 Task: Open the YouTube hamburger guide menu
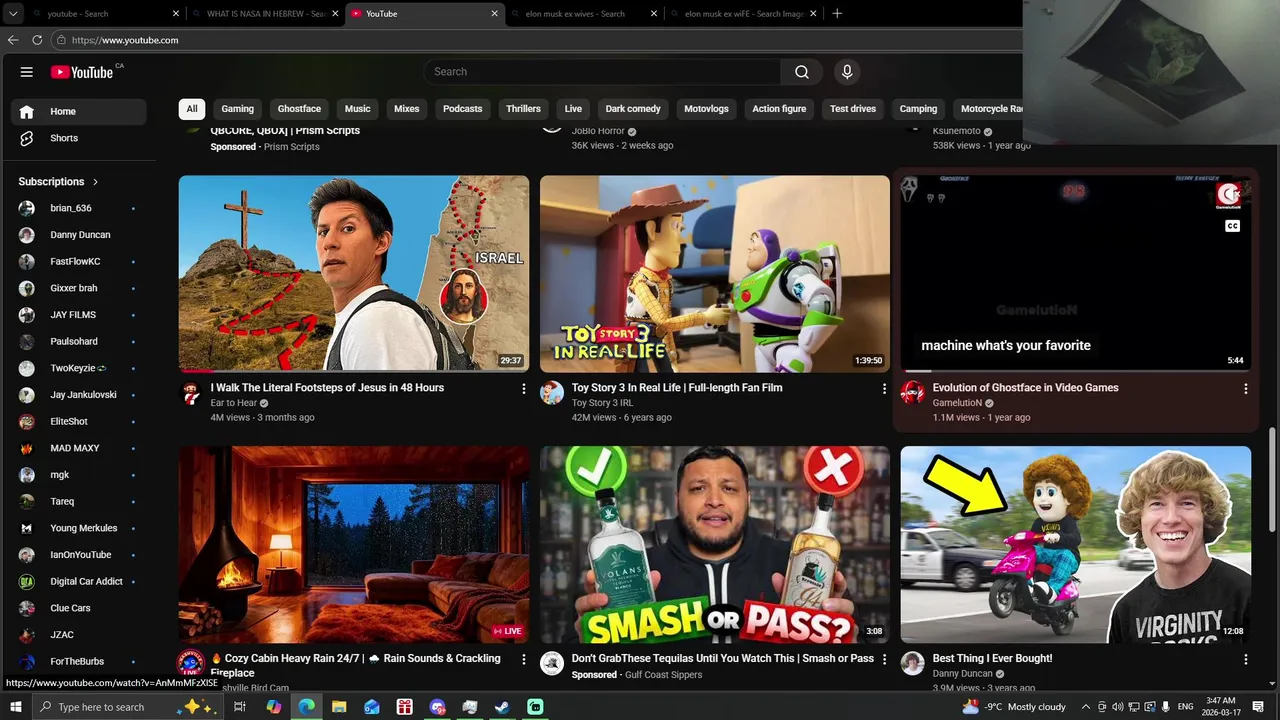coord(27,72)
